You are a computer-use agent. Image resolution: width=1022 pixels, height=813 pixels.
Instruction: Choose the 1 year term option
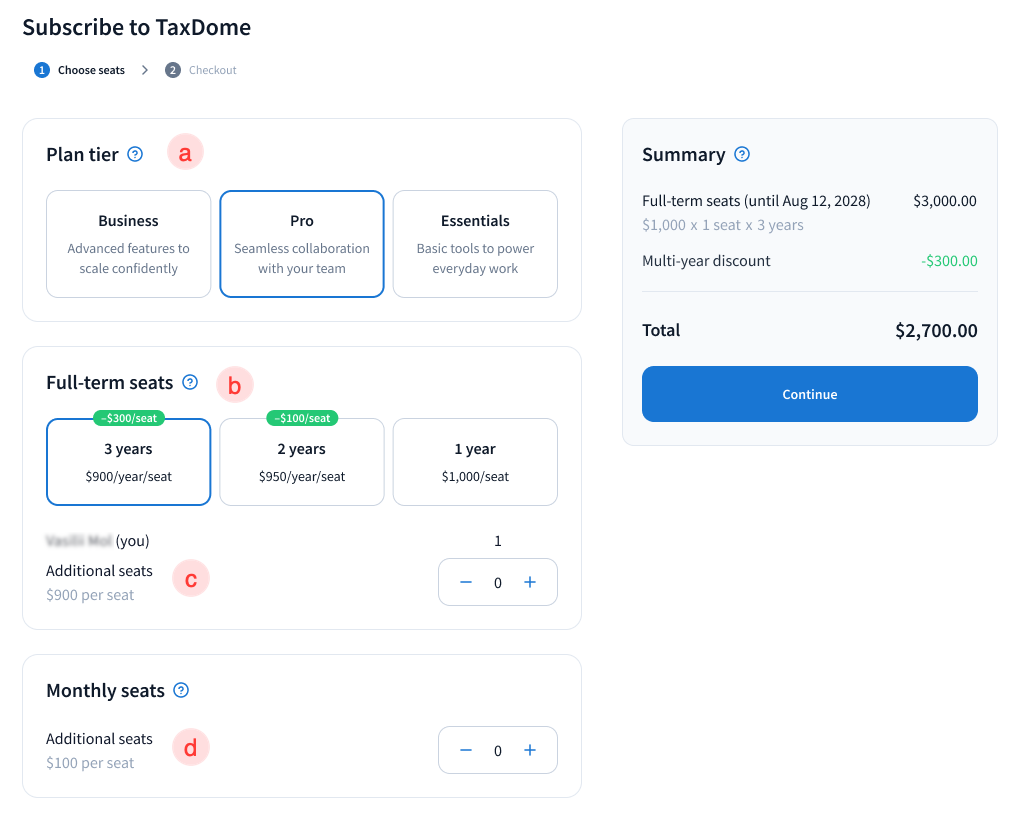[475, 462]
